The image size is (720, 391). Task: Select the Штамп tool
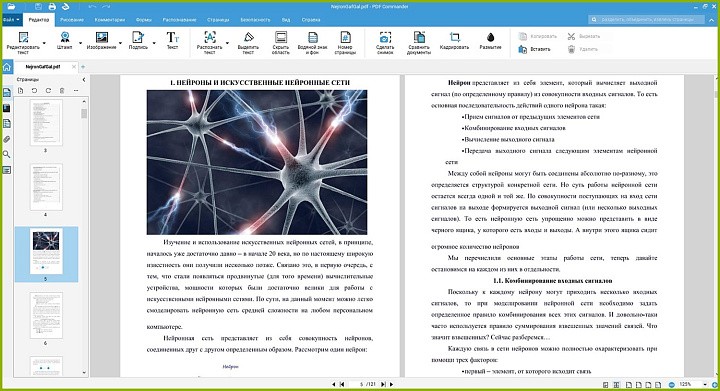click(65, 40)
